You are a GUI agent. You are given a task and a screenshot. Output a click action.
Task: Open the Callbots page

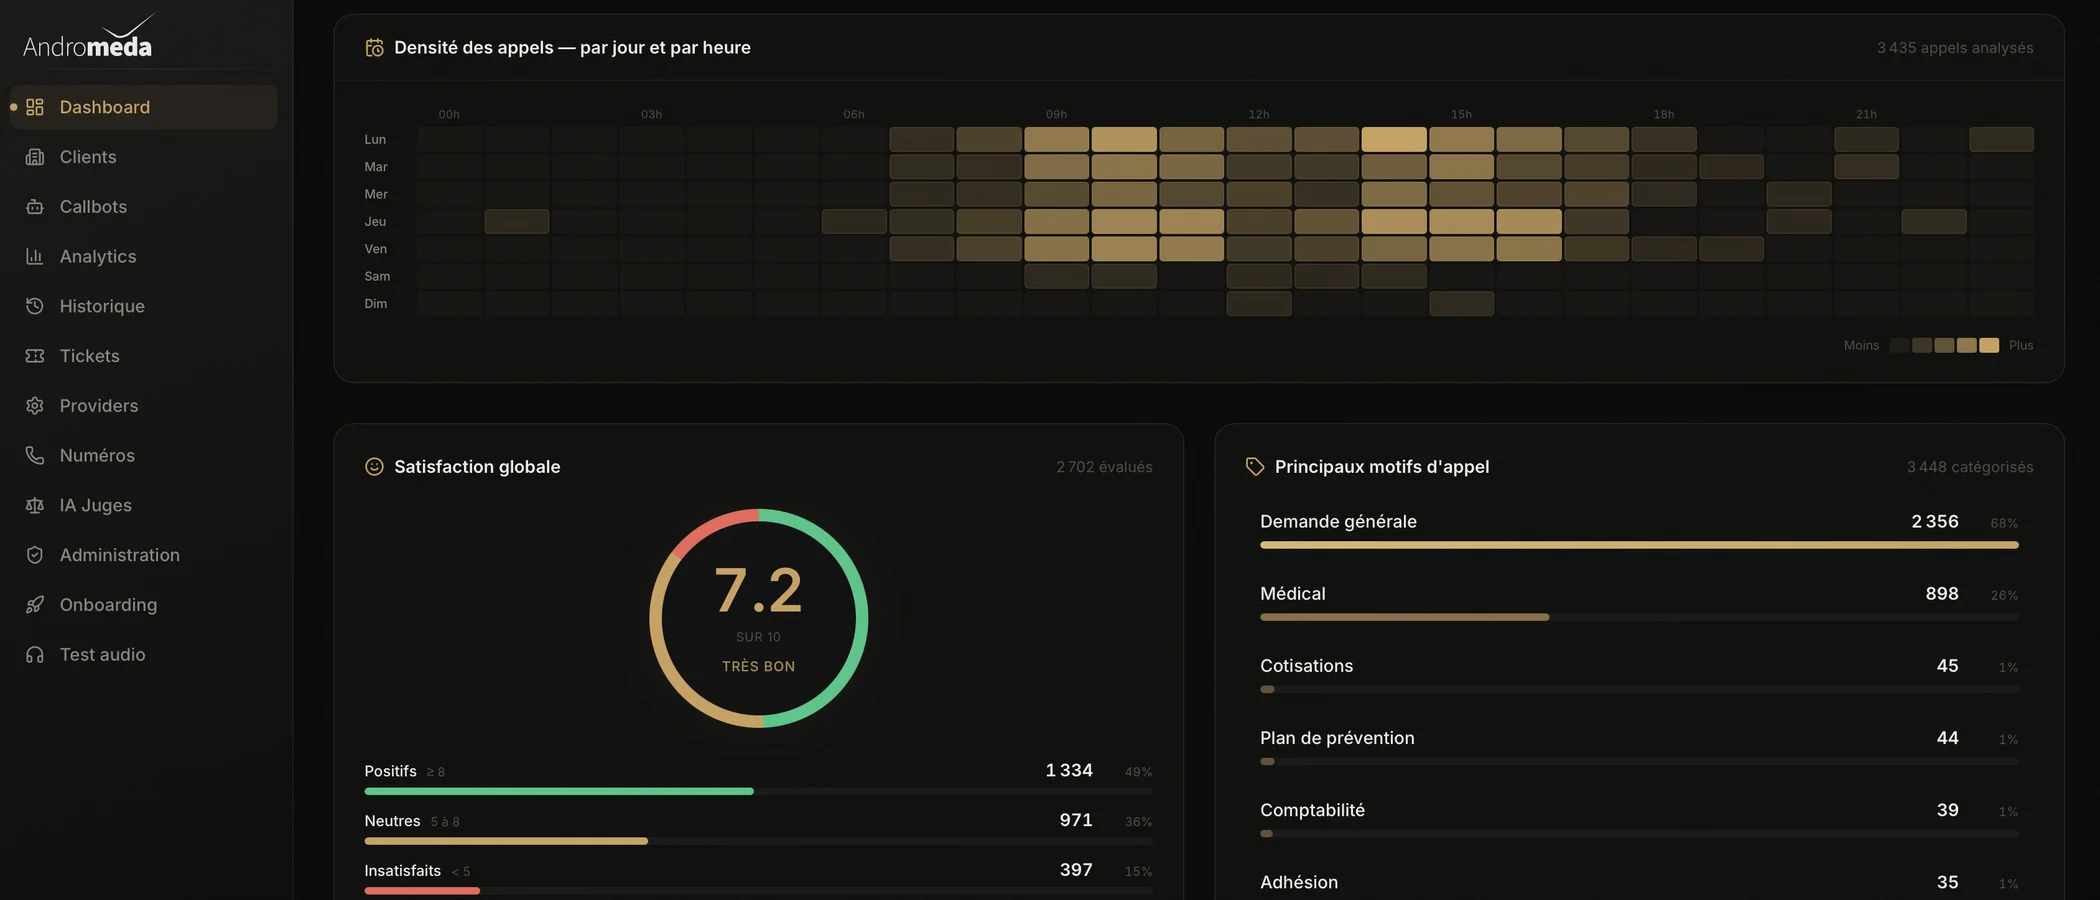tap(144, 207)
